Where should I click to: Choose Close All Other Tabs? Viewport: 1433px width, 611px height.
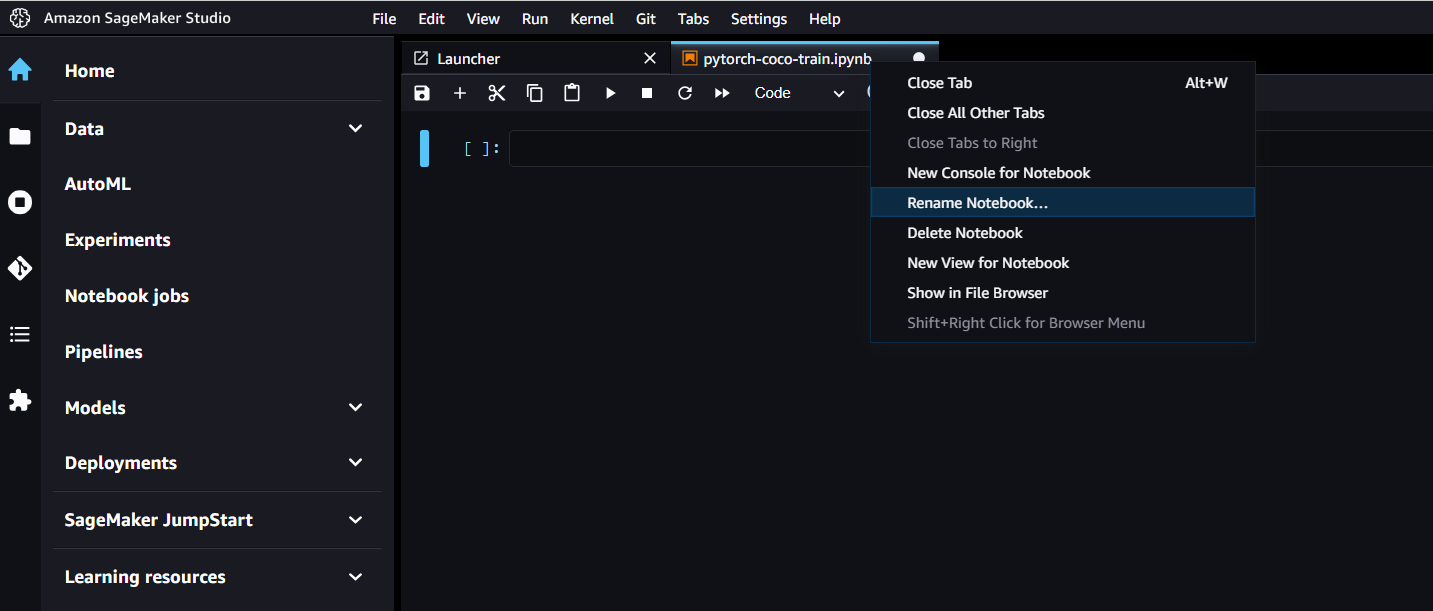pyautogui.click(x=1063, y=113)
